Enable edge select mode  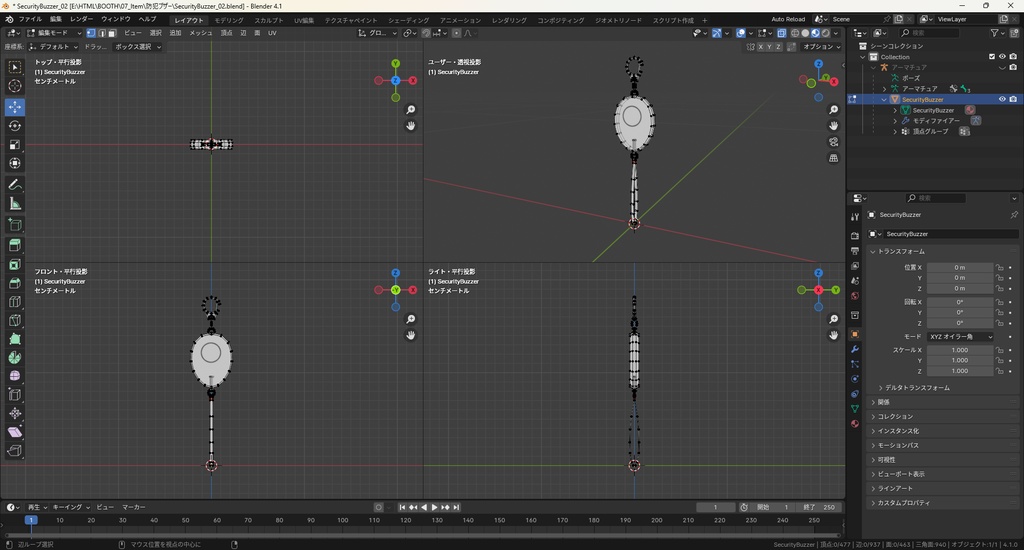tap(101, 33)
